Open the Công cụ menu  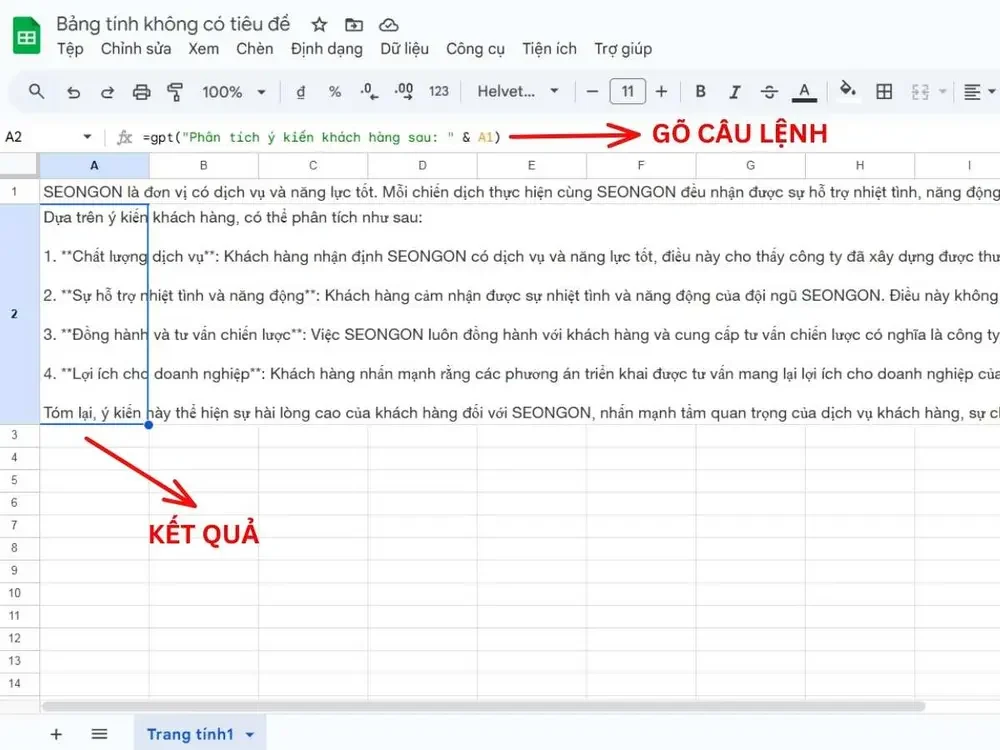[475, 49]
